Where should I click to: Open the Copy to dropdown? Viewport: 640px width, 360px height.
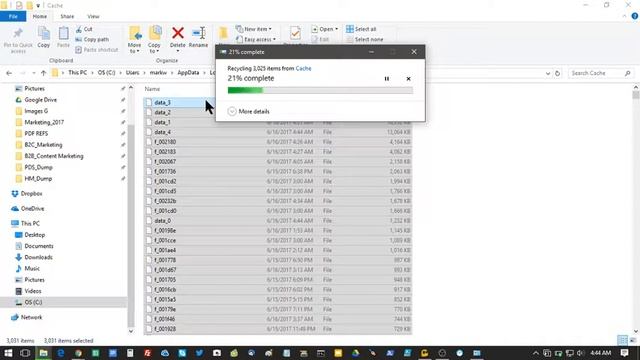[154, 48]
